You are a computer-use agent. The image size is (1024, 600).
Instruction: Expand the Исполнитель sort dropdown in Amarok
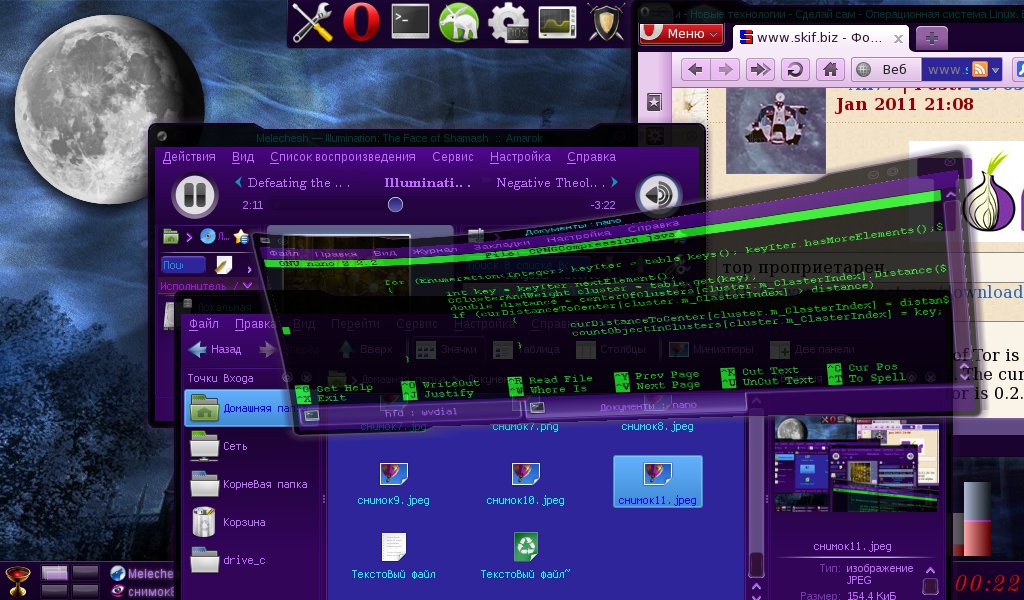click(249, 286)
